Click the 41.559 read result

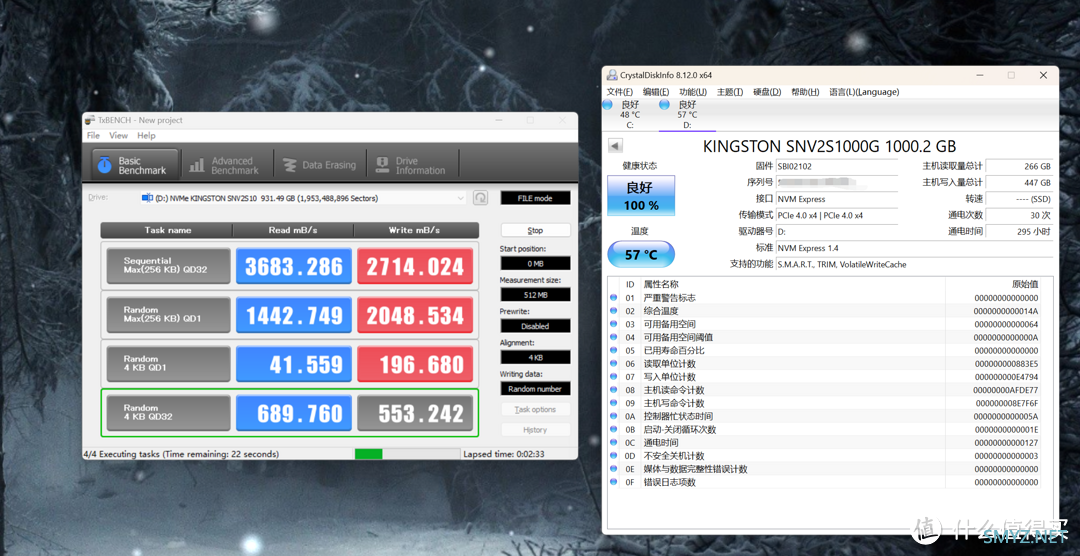pyautogui.click(x=294, y=364)
